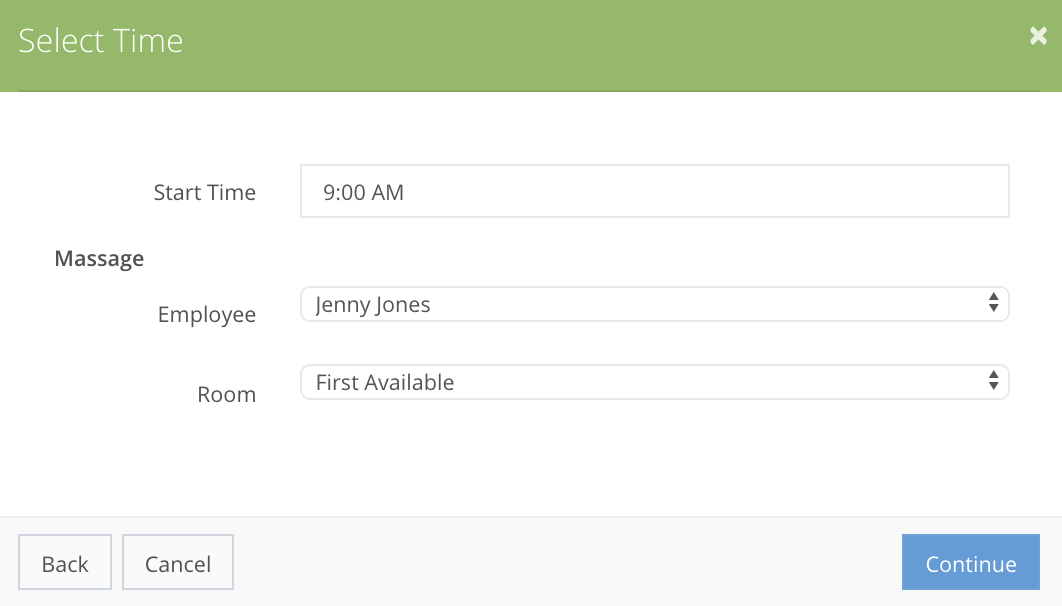Click the Room label

coord(226,394)
